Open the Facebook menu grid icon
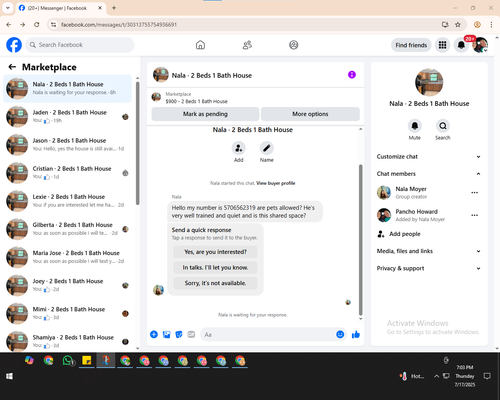This screenshot has height=400, width=500. coord(442,45)
